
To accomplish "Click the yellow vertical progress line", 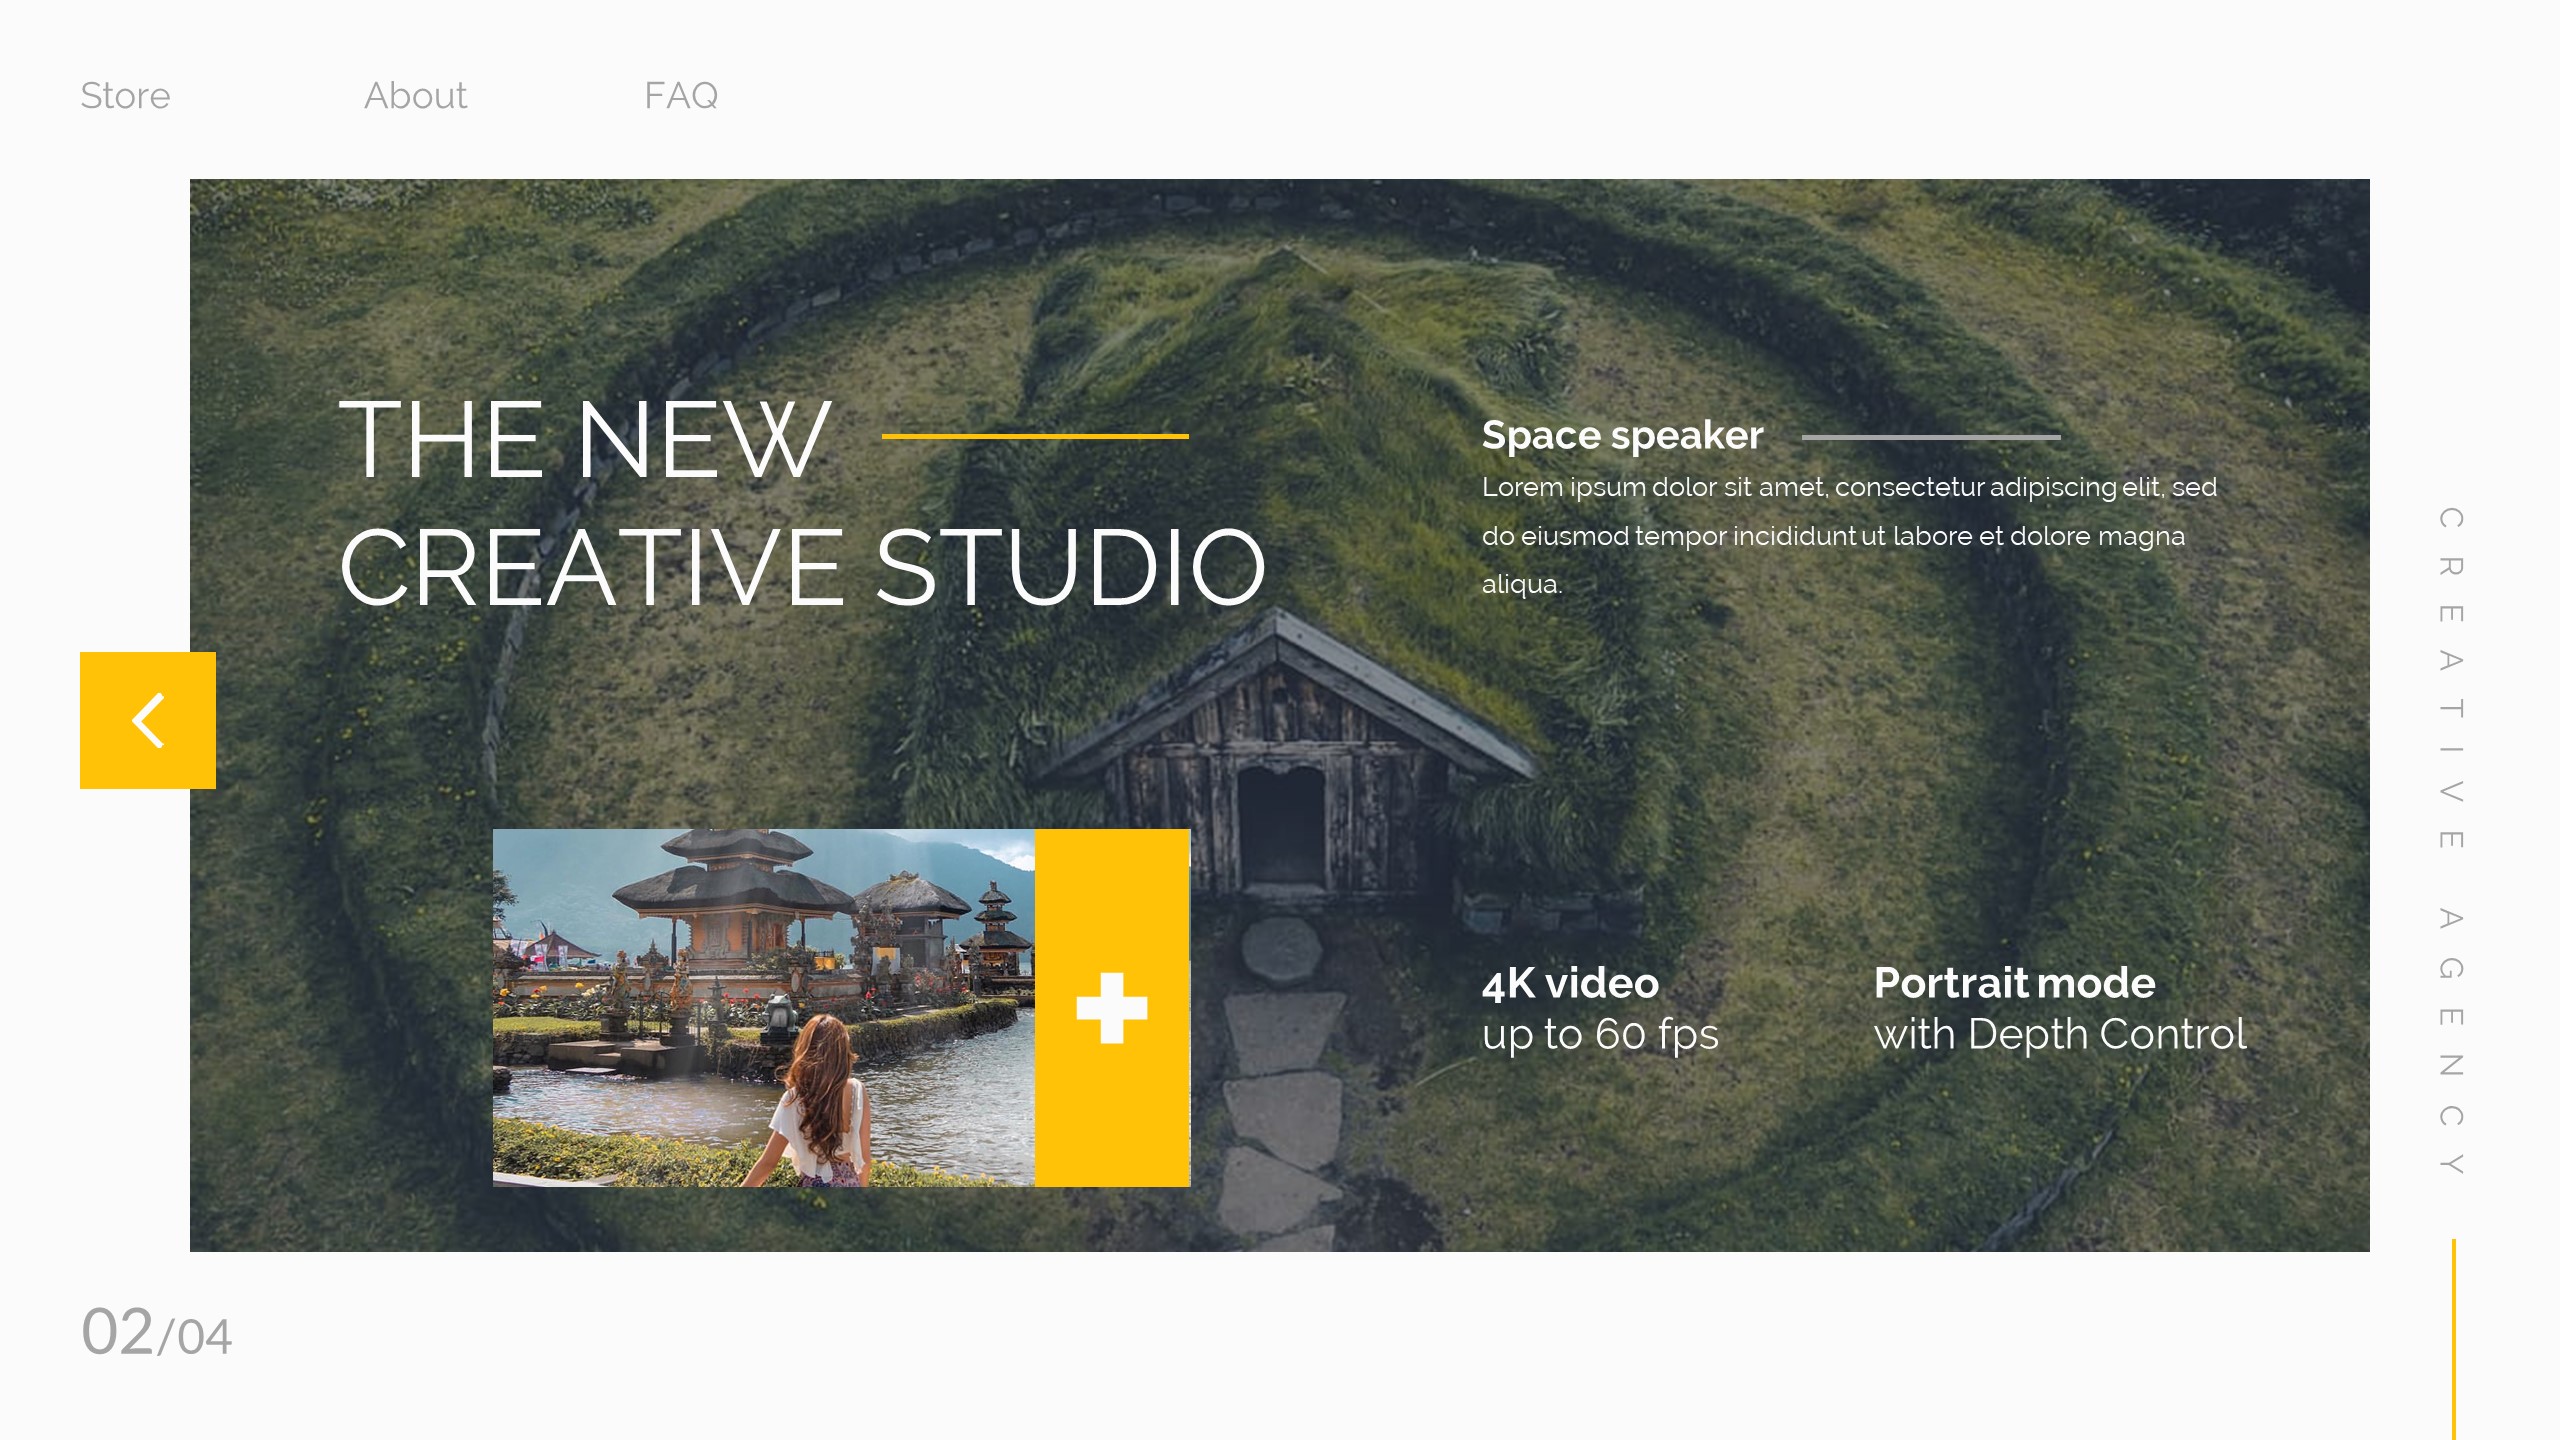I will (2453, 1338).
